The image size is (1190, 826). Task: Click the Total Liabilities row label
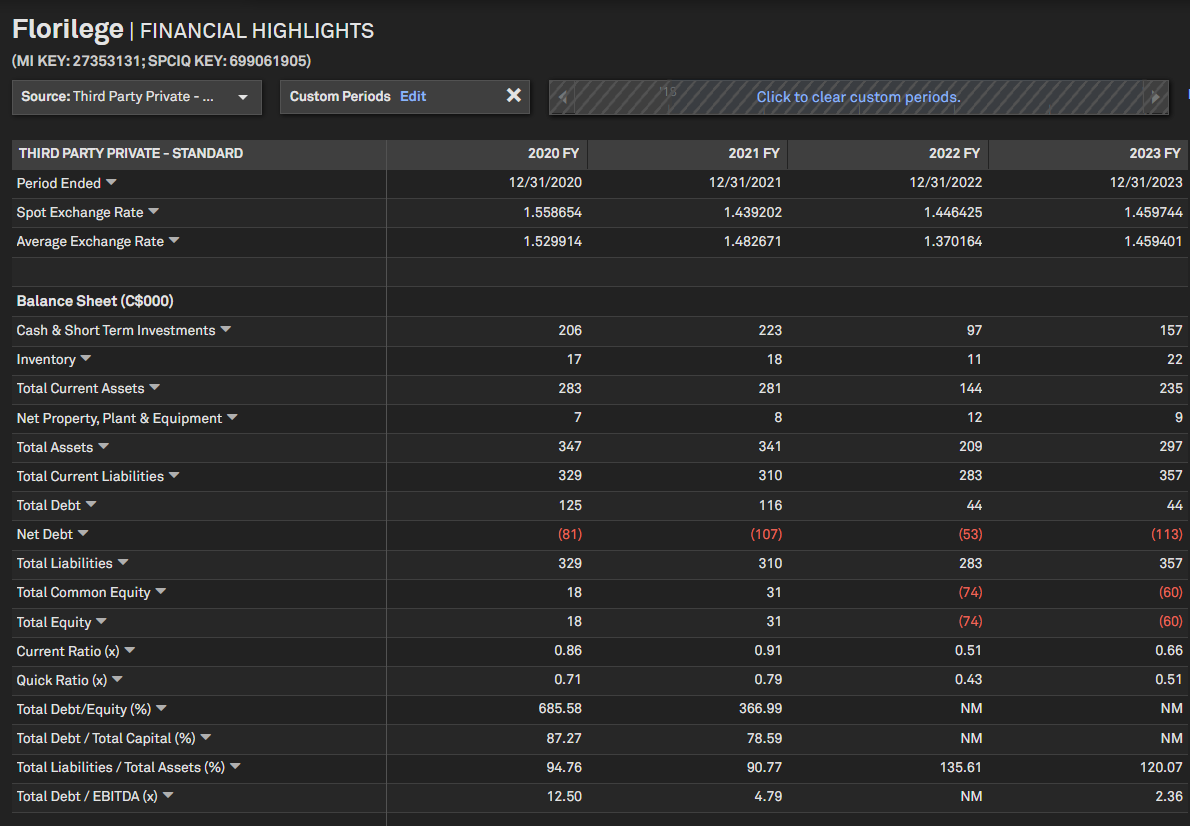tap(65, 563)
